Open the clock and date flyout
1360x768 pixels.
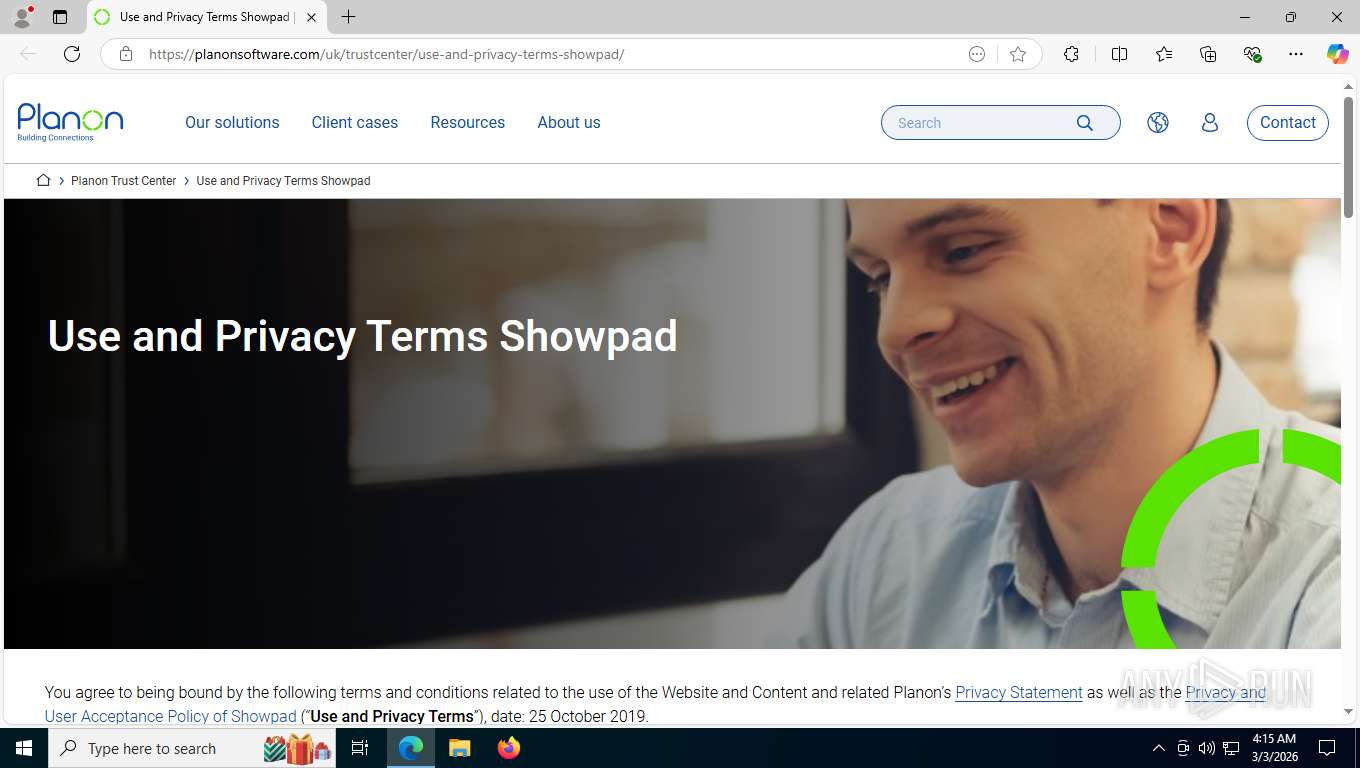[x=1274, y=748]
